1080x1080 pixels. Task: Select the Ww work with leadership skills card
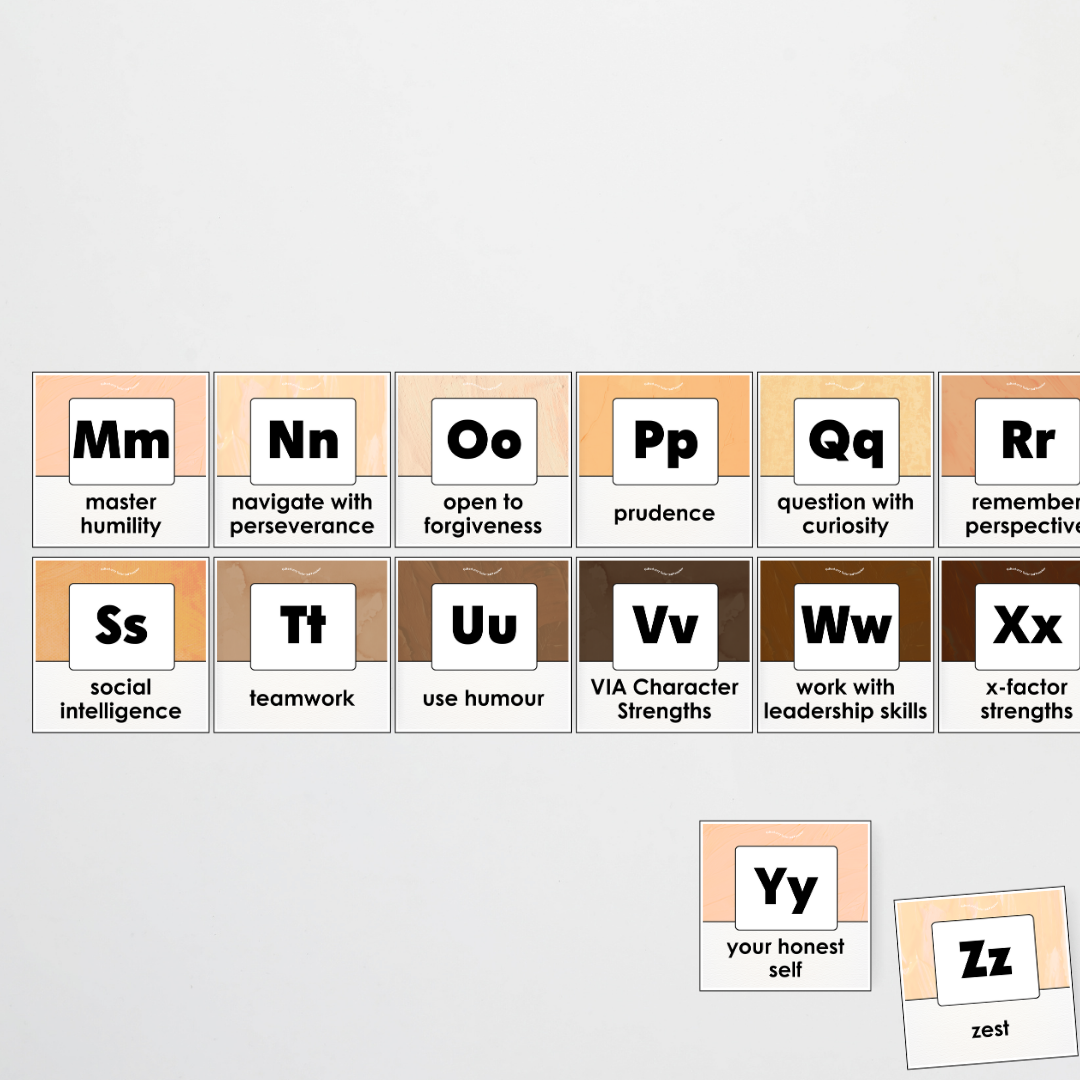pos(845,643)
